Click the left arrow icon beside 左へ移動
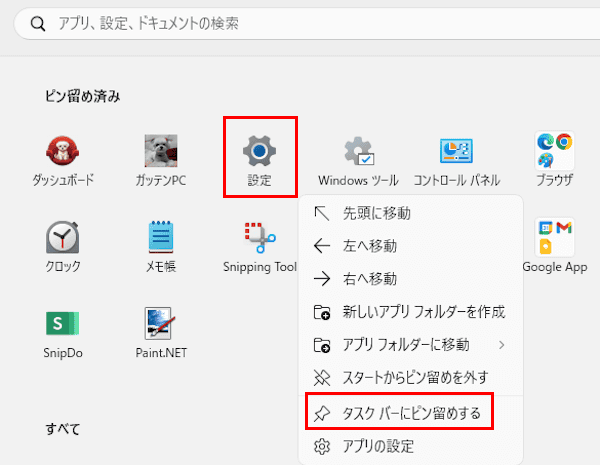This screenshot has height=465, width=600. [322, 246]
